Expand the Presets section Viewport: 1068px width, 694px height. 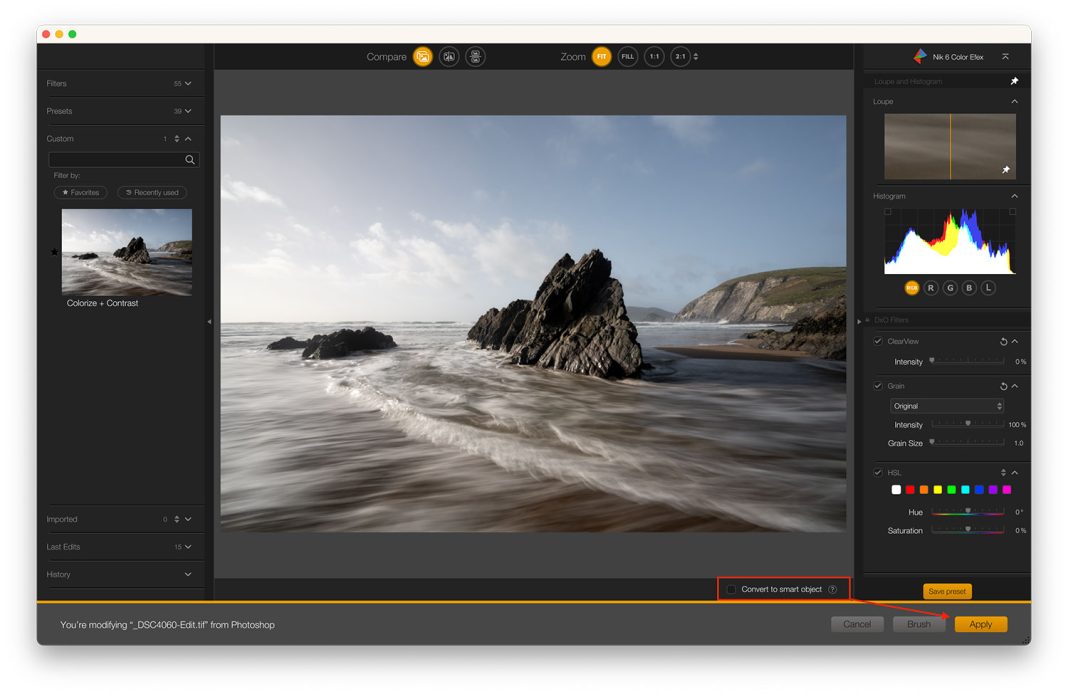coord(188,111)
